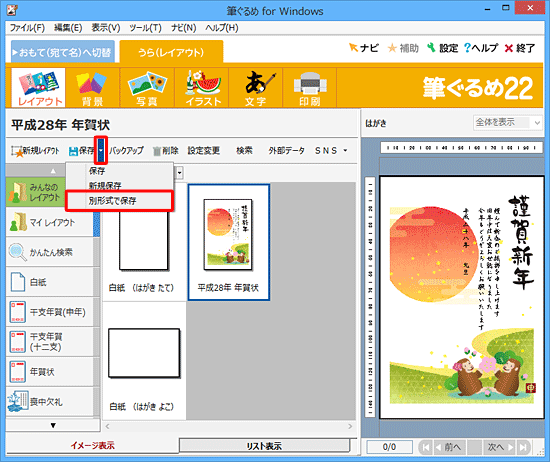Select 年賀状 category in sidebar
550x462 pixels.
50,371
